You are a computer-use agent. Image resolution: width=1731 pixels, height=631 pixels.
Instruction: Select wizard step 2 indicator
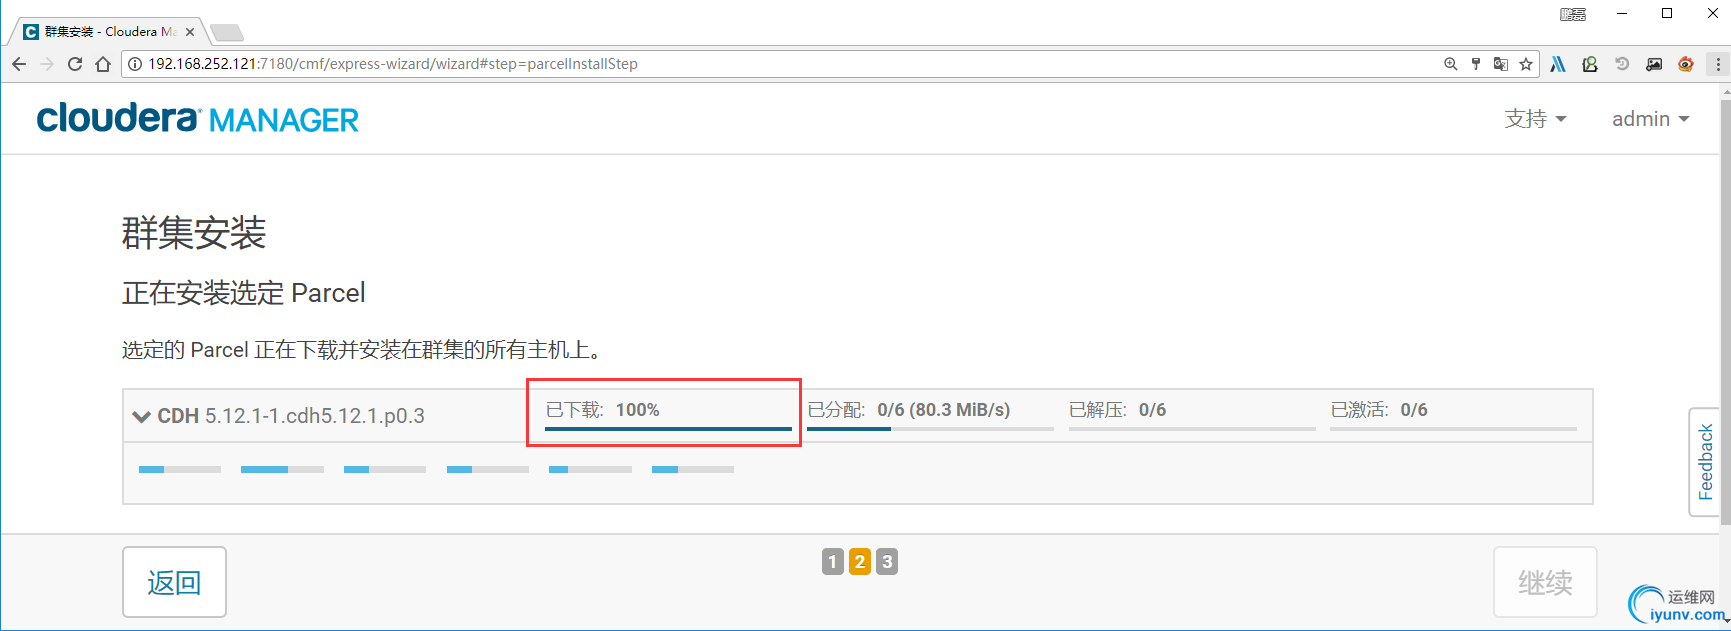860,562
